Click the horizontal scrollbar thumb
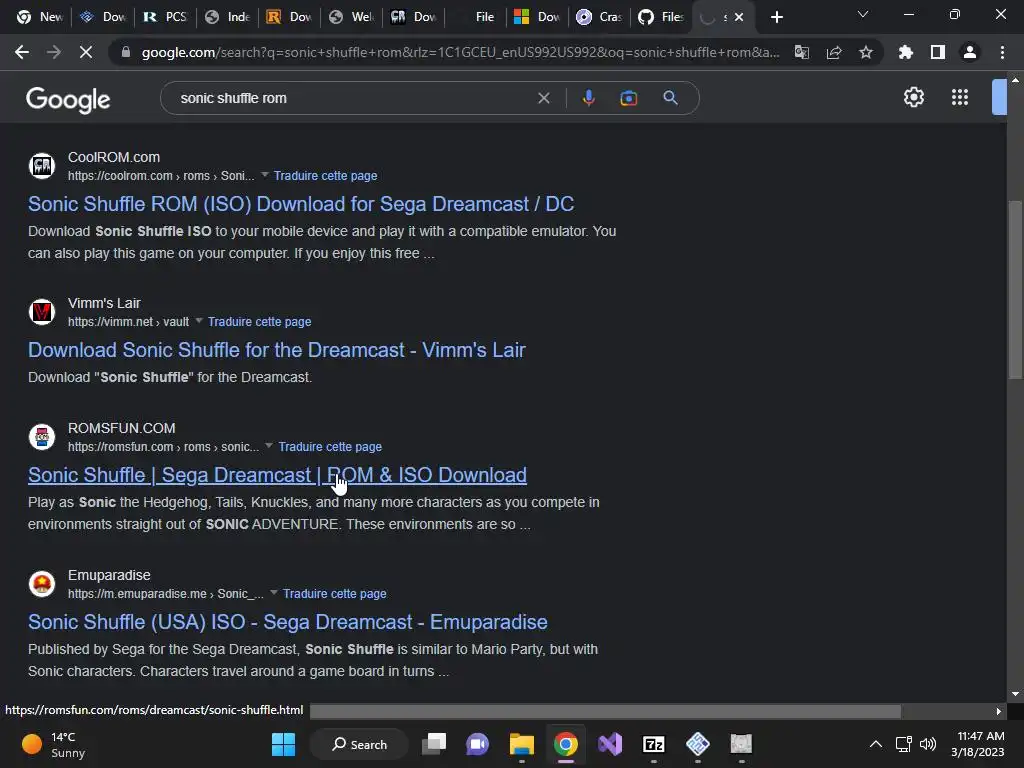This screenshot has height=768, width=1024. (x=605, y=711)
